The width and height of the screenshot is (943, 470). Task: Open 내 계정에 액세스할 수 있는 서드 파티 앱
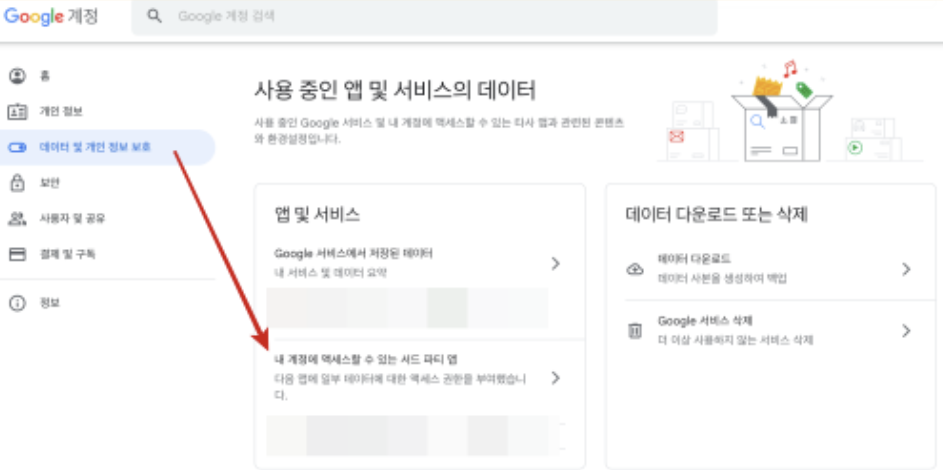click(x=366, y=359)
